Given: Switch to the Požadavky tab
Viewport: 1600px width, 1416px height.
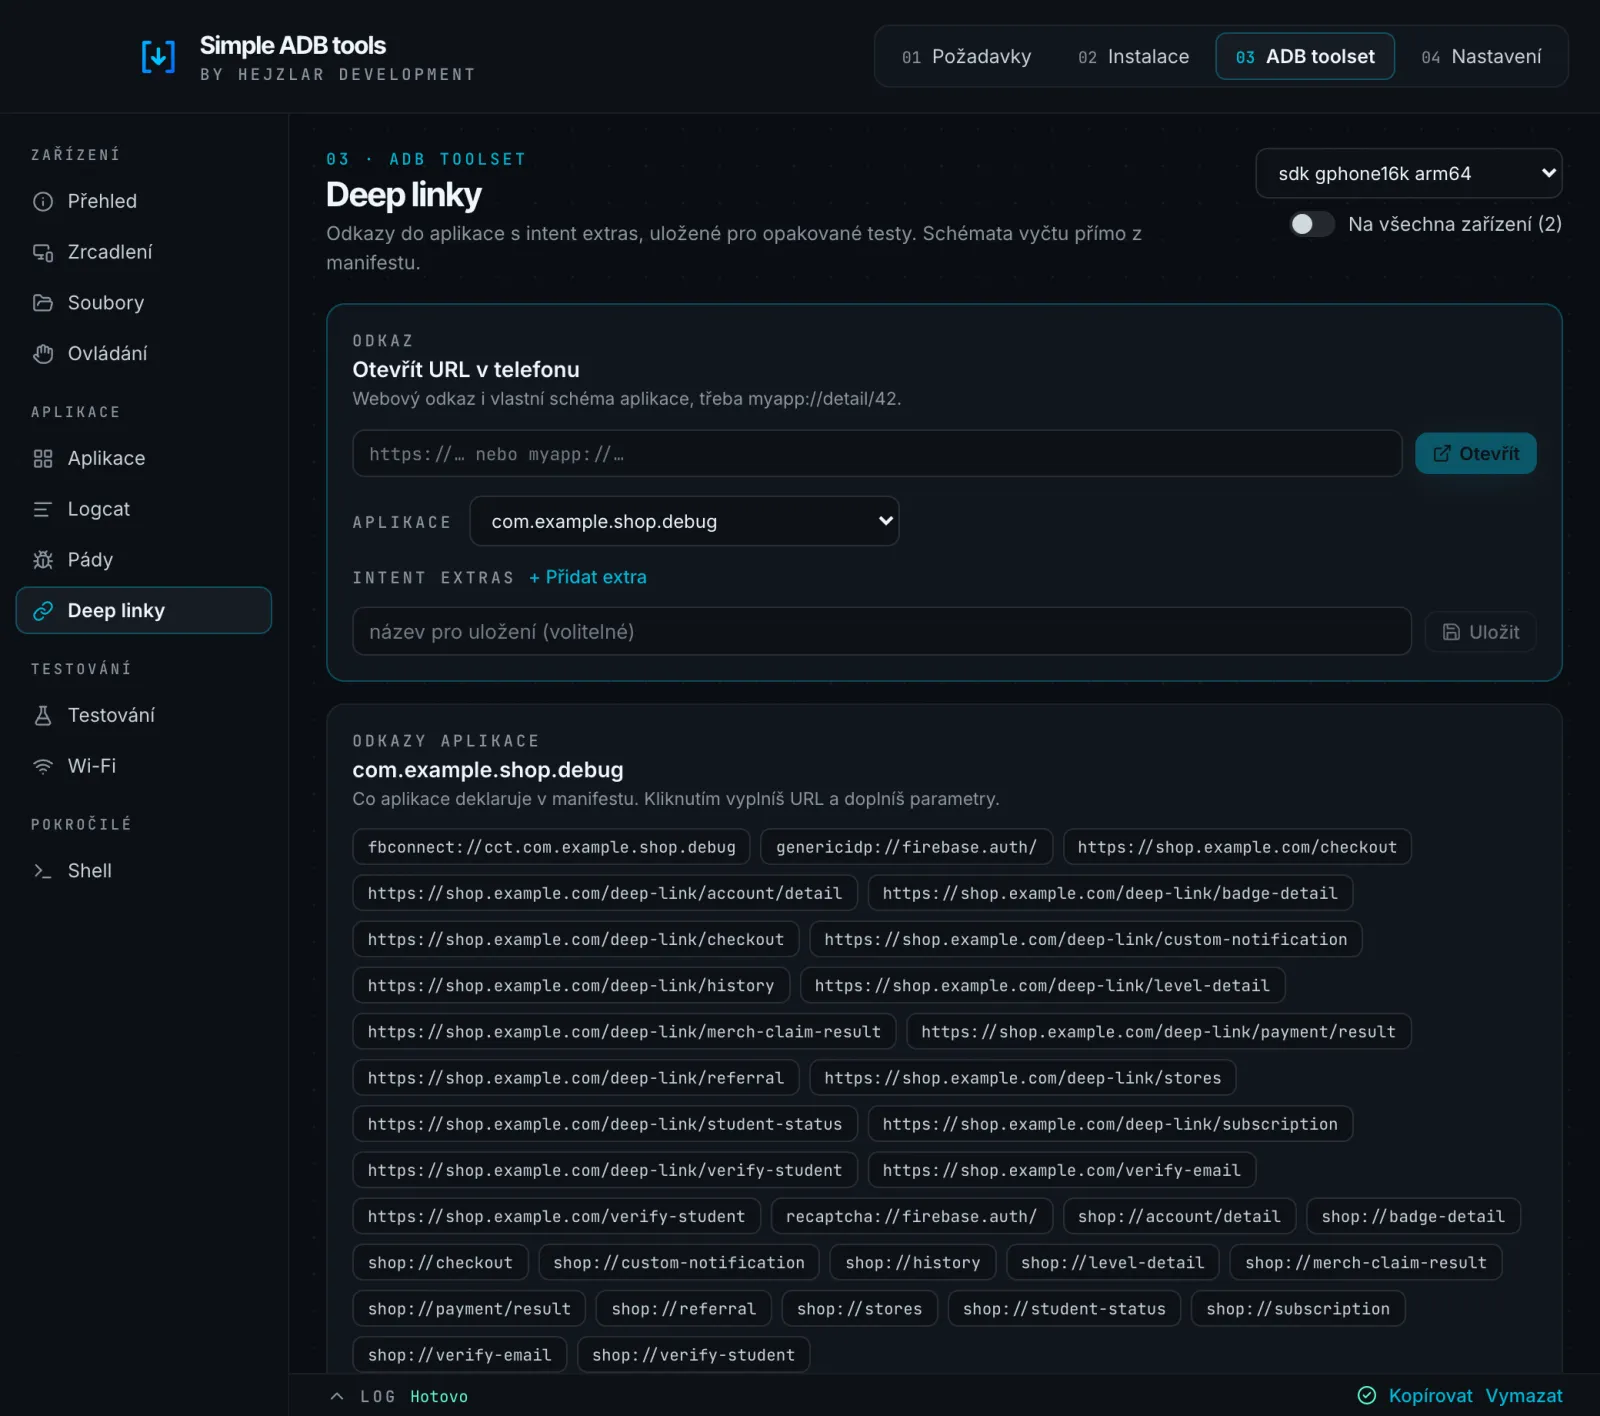Looking at the screenshot, I should (966, 57).
